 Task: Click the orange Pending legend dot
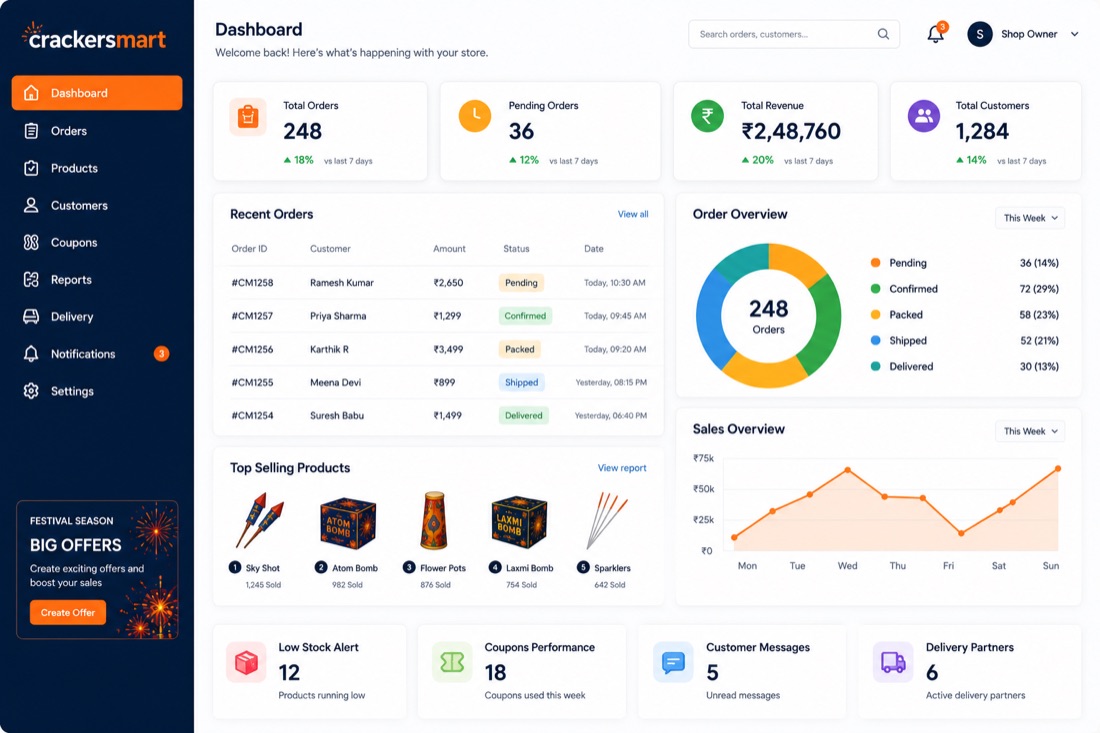click(876, 262)
